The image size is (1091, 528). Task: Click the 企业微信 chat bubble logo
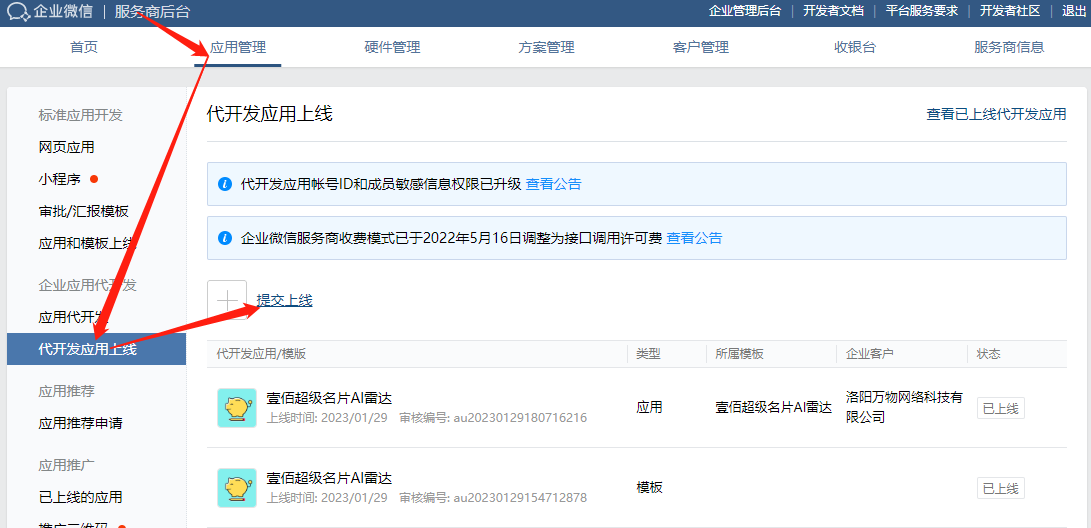18,12
